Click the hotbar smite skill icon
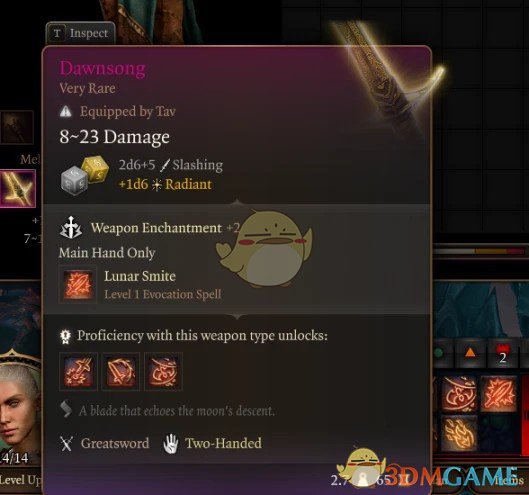The image size is (529, 495). [x=498, y=394]
